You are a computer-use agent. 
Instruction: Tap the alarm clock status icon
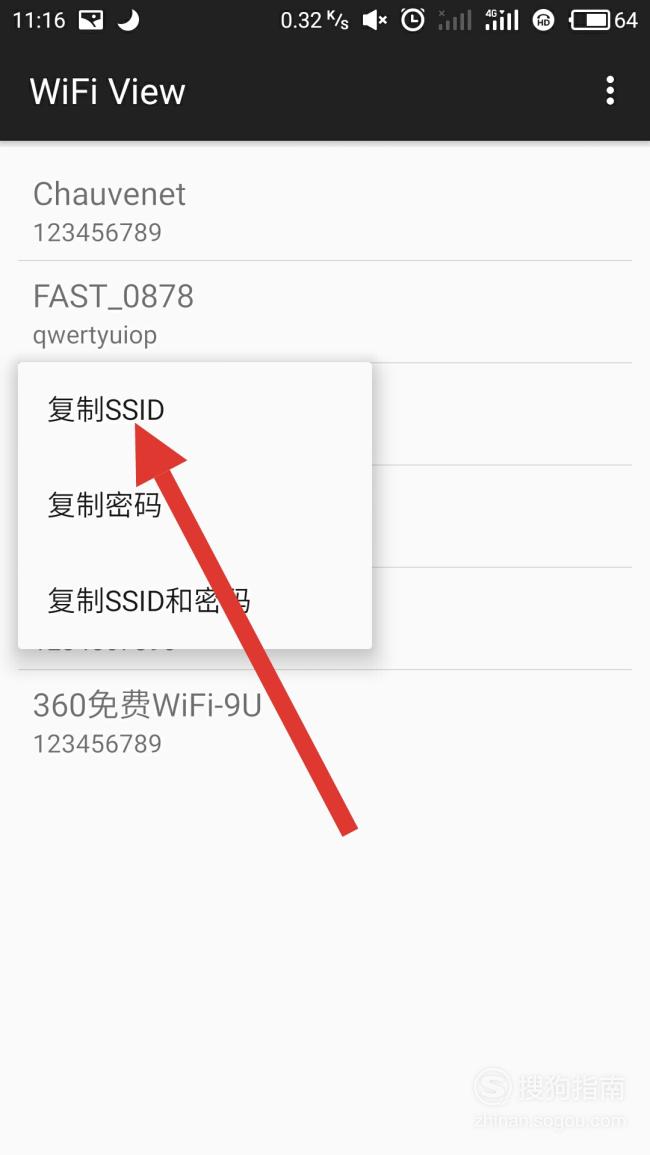(x=413, y=20)
